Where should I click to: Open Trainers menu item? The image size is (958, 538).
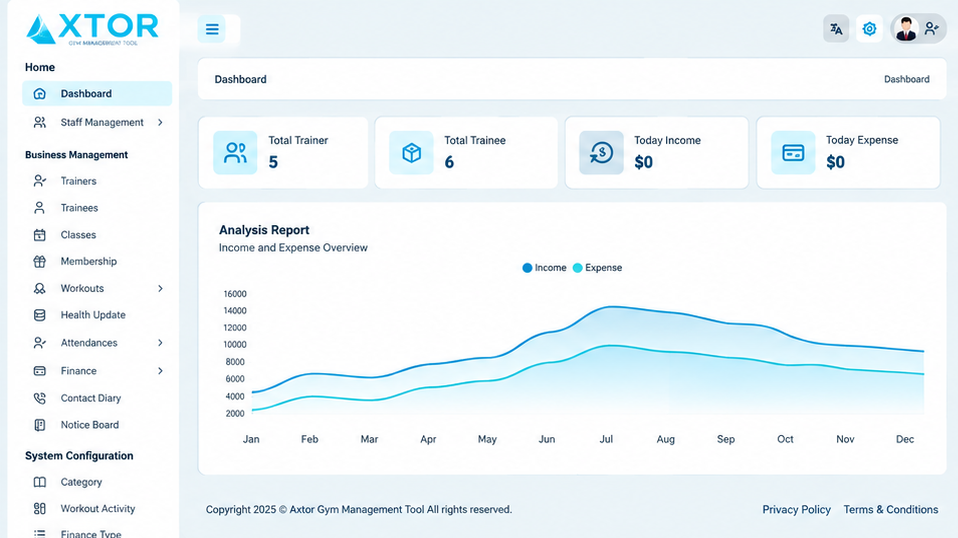78,181
